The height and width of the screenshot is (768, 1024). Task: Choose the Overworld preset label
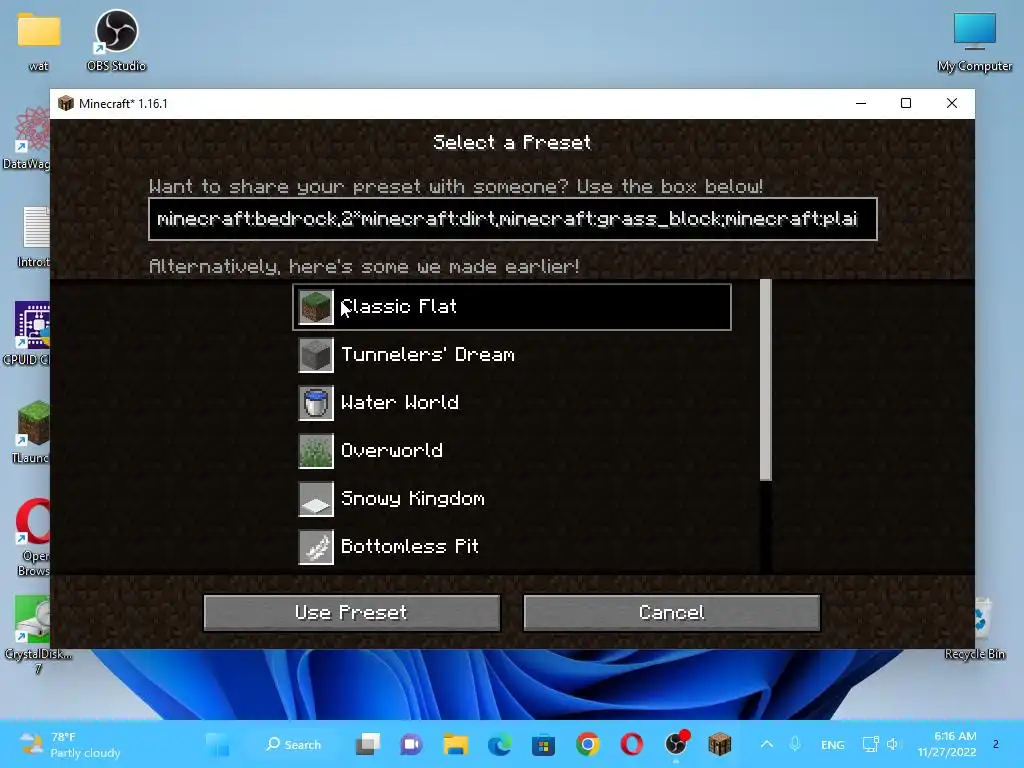pyautogui.click(x=392, y=451)
